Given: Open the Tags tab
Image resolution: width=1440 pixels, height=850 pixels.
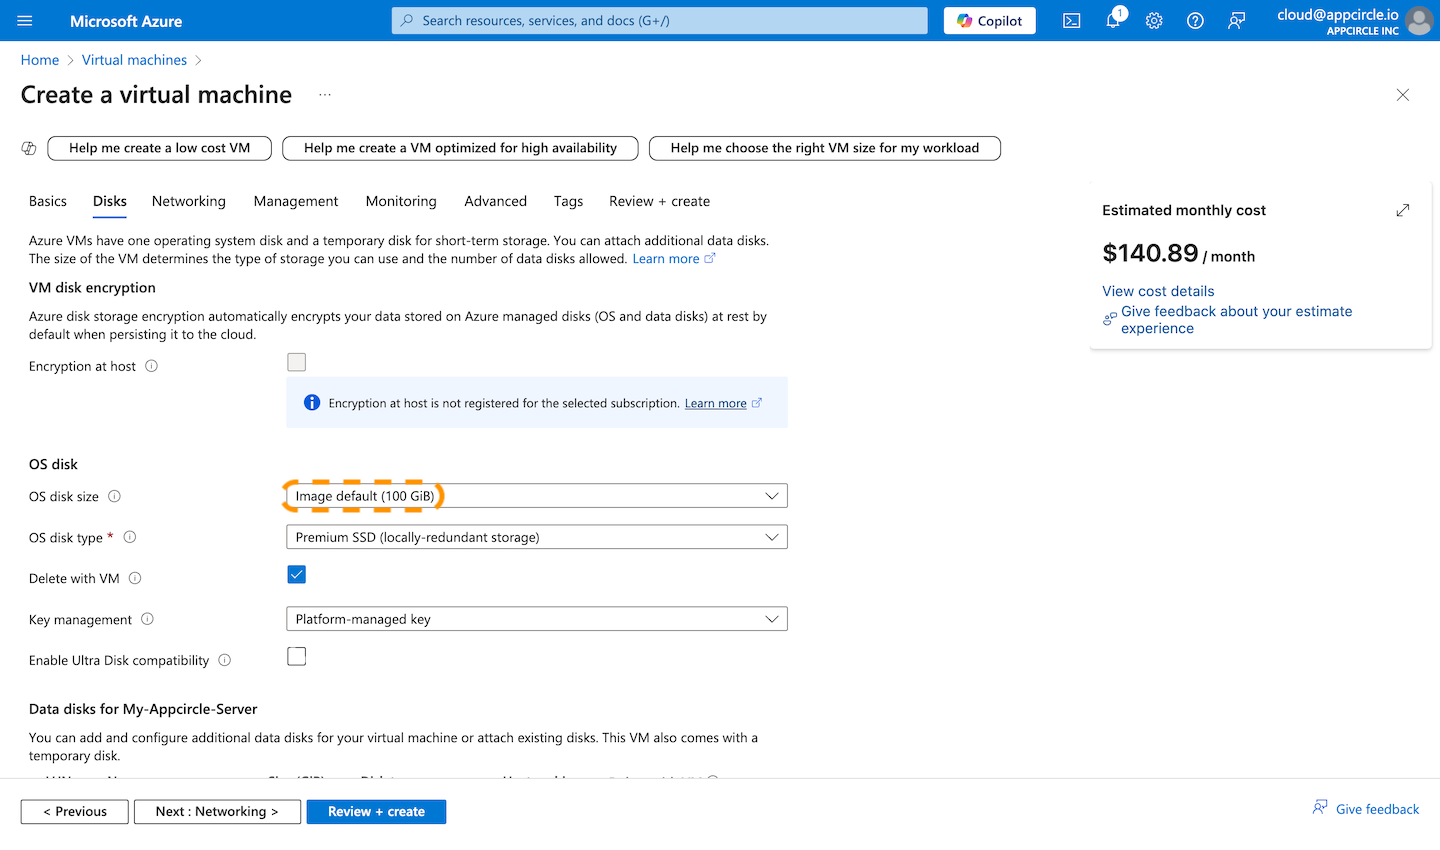Looking at the screenshot, I should pyautogui.click(x=568, y=201).
